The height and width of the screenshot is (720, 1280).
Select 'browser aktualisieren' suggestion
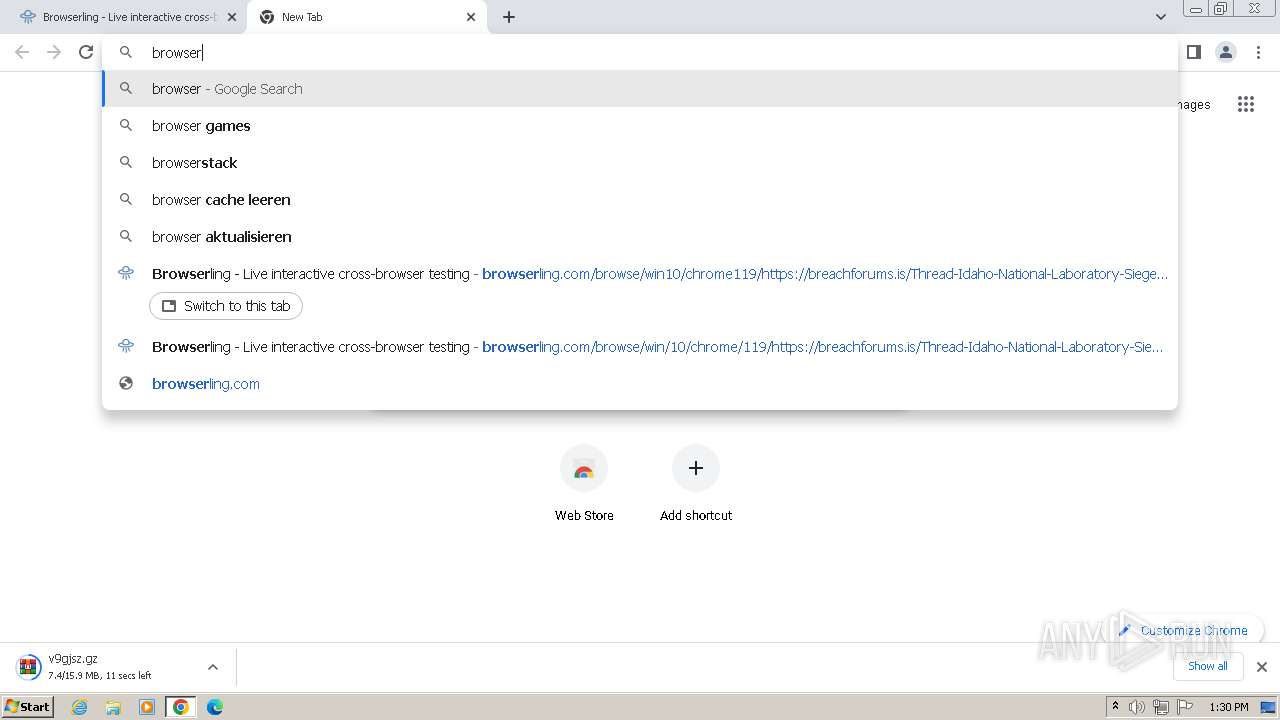(x=640, y=237)
